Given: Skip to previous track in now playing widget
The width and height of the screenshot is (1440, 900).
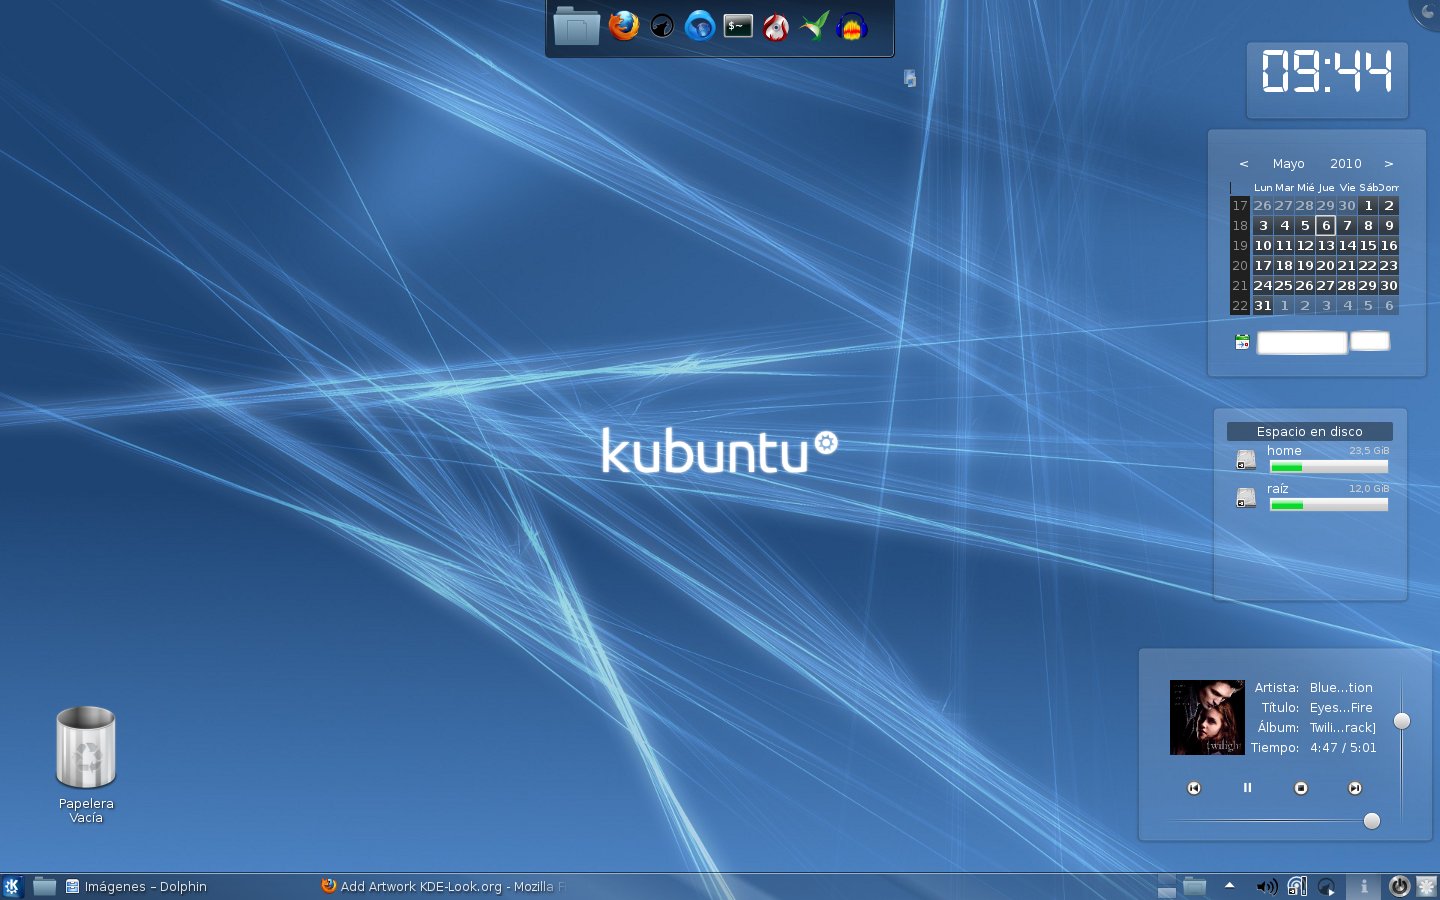Looking at the screenshot, I should point(1194,788).
